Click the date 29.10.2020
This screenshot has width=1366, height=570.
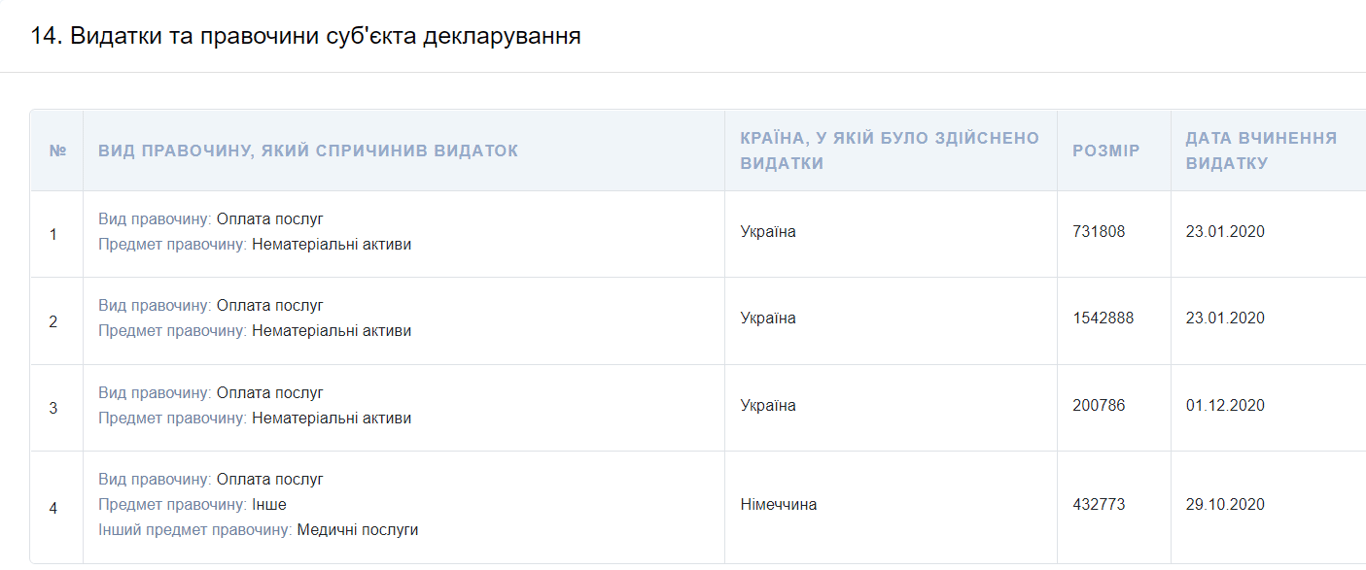[x=1225, y=505]
